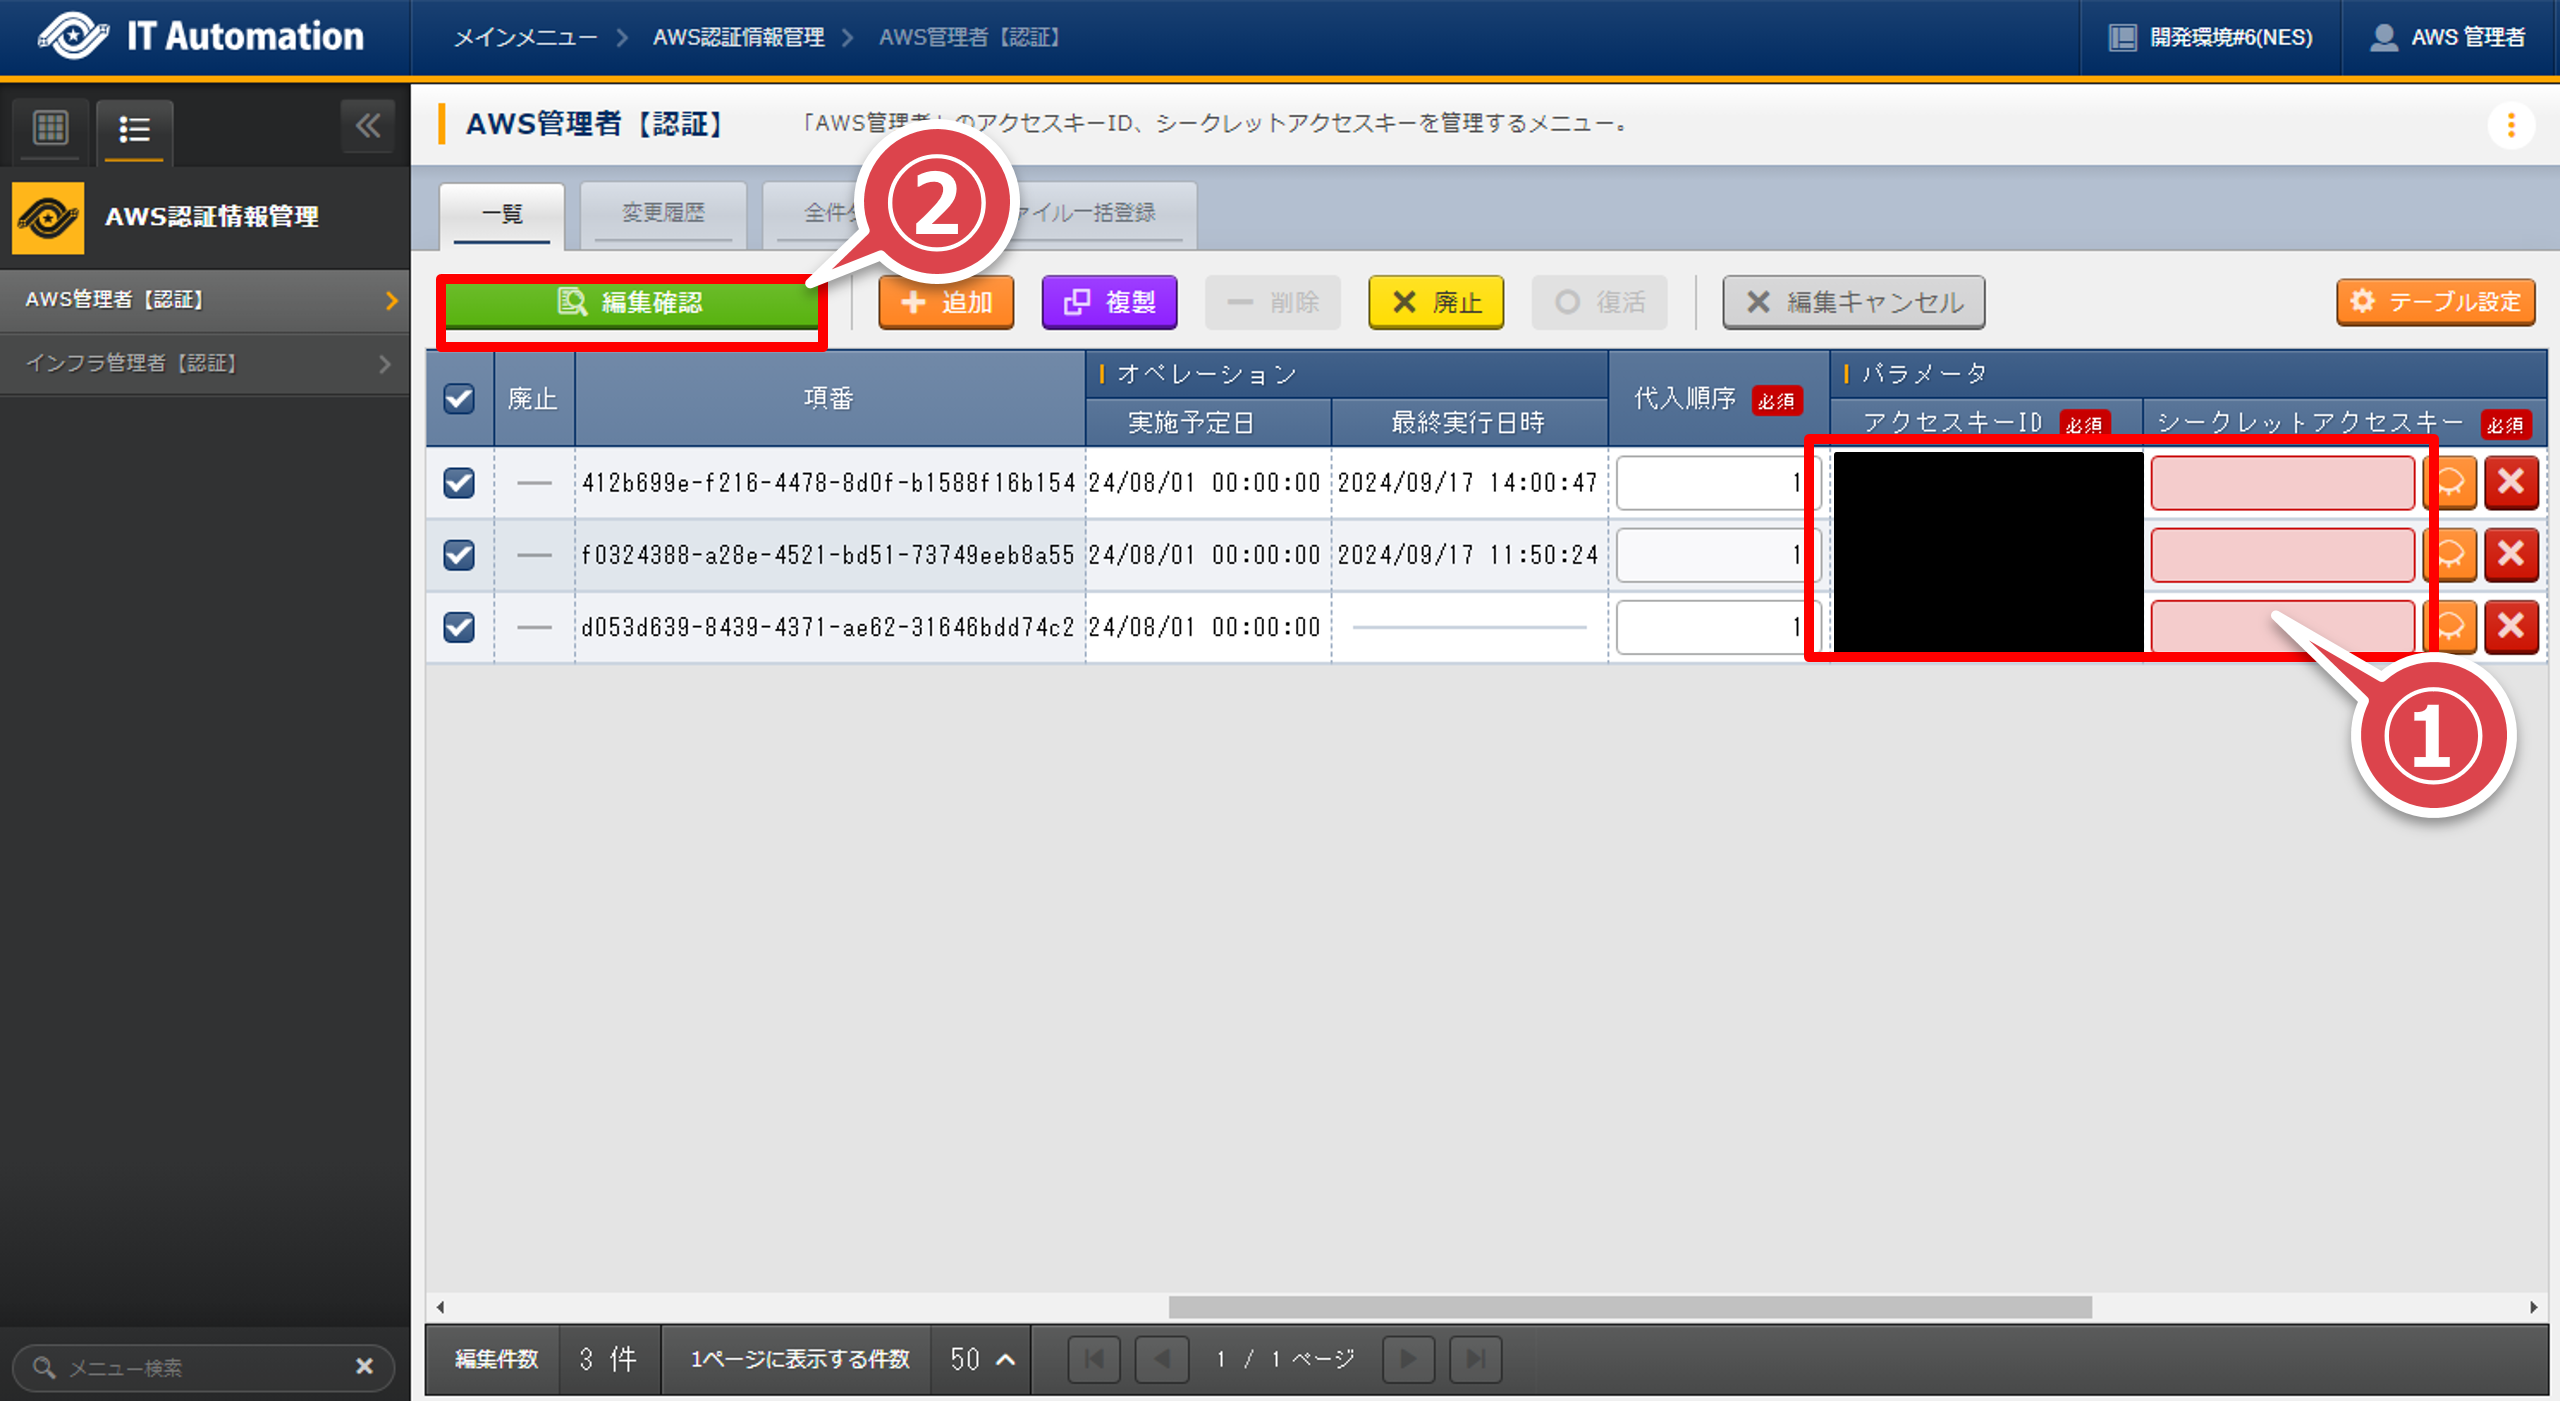Open the three-dot options menu icon

2510,125
